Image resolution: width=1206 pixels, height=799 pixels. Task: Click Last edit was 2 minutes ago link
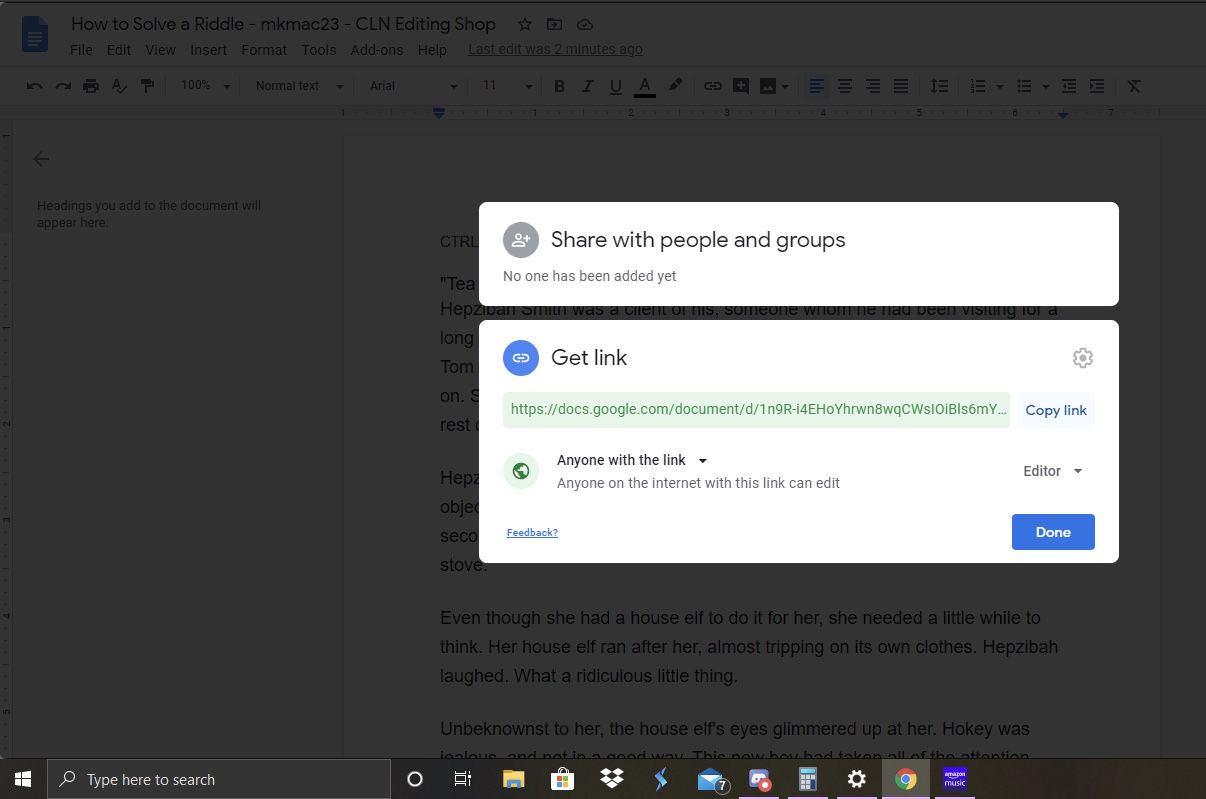pos(555,49)
